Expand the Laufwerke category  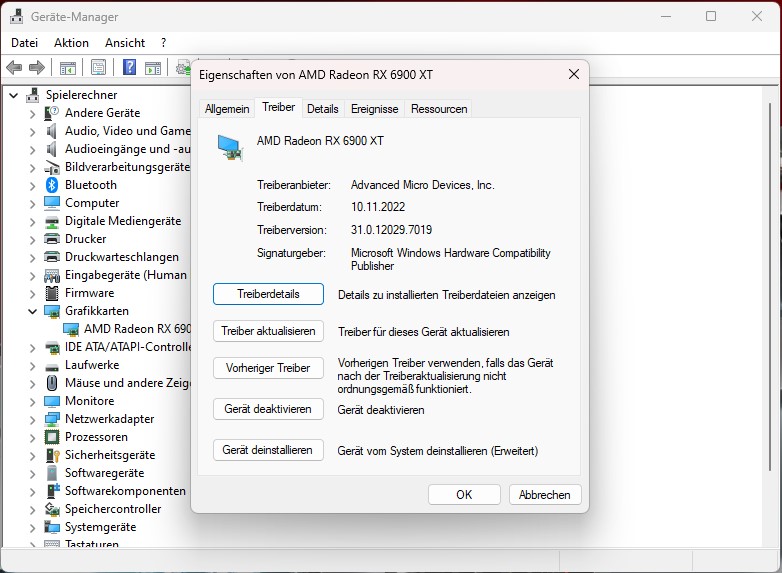tap(32, 366)
